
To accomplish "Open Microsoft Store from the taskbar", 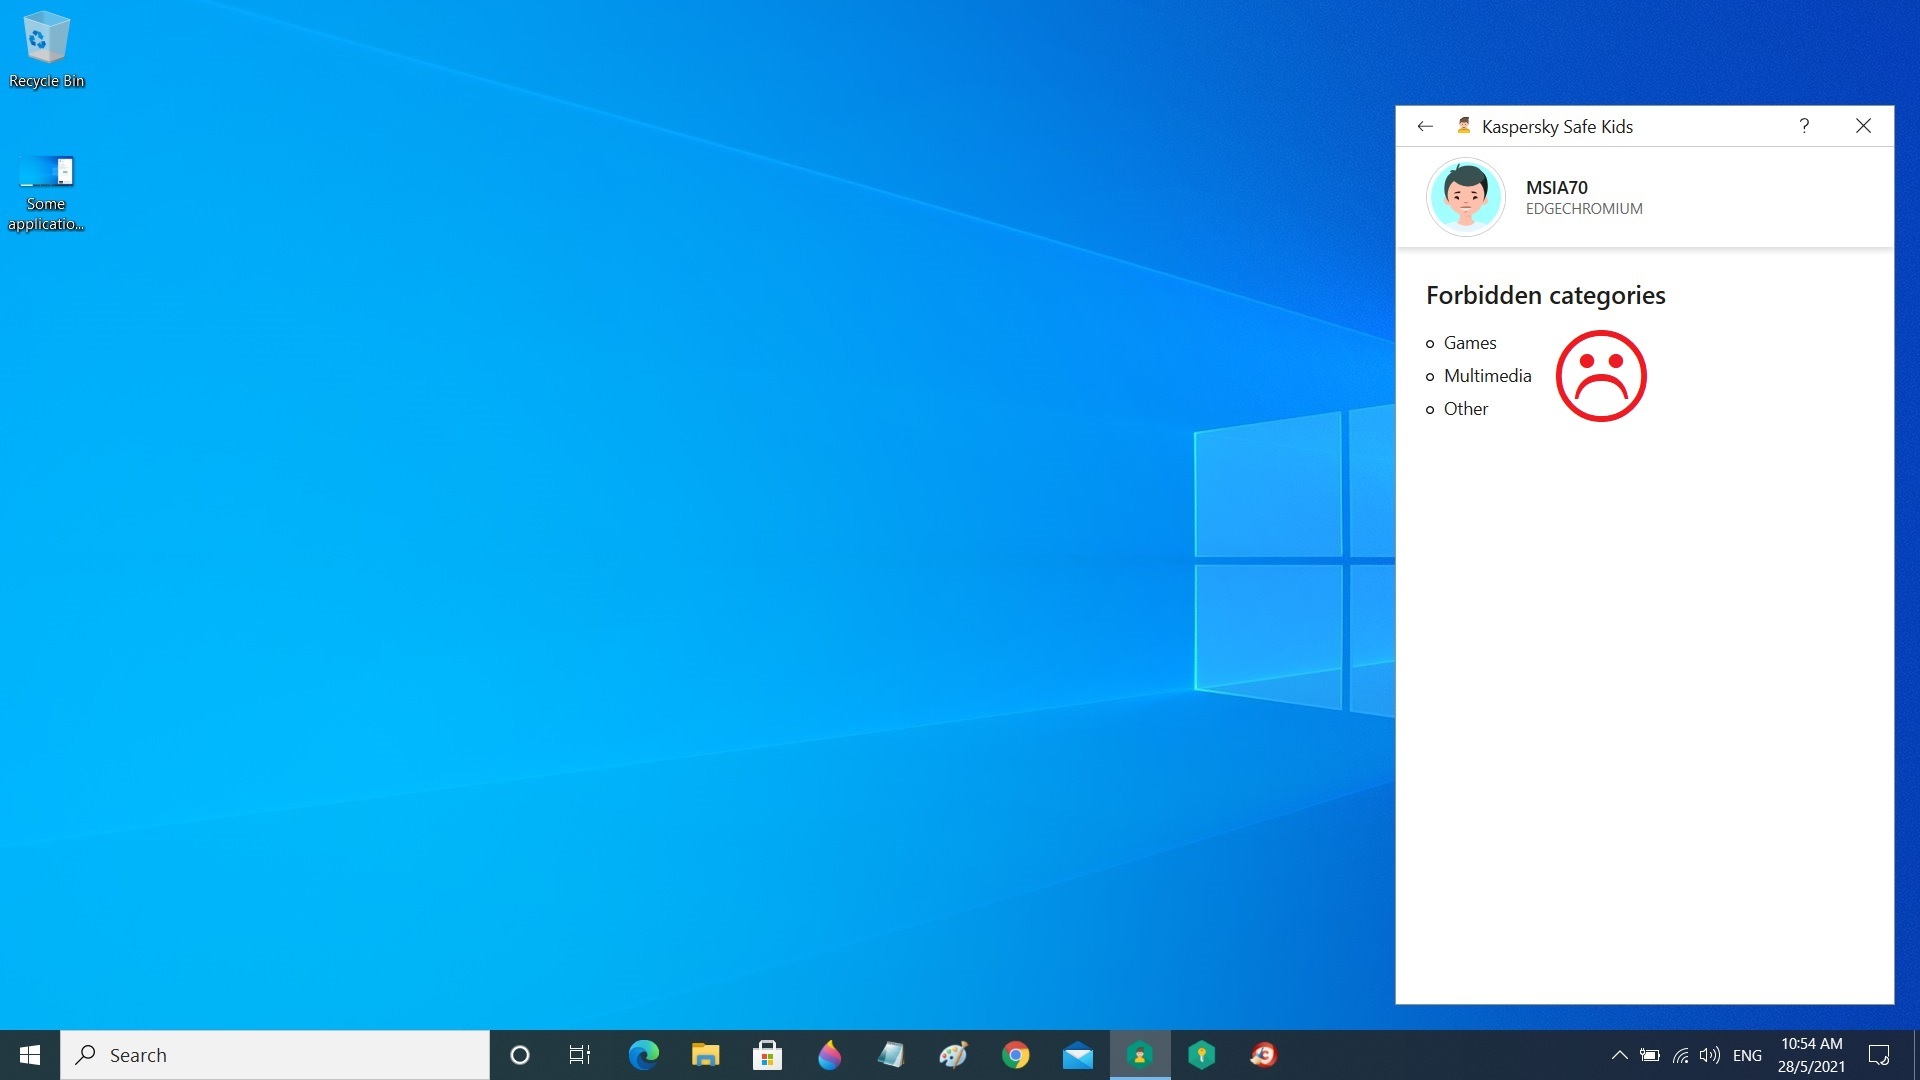I will 767,1055.
